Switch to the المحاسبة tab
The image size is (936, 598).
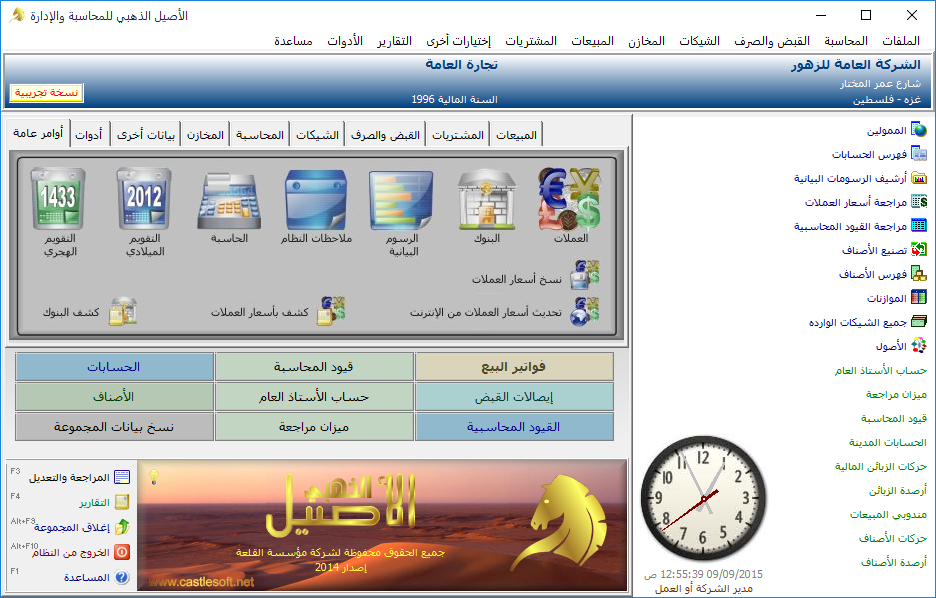pos(260,135)
